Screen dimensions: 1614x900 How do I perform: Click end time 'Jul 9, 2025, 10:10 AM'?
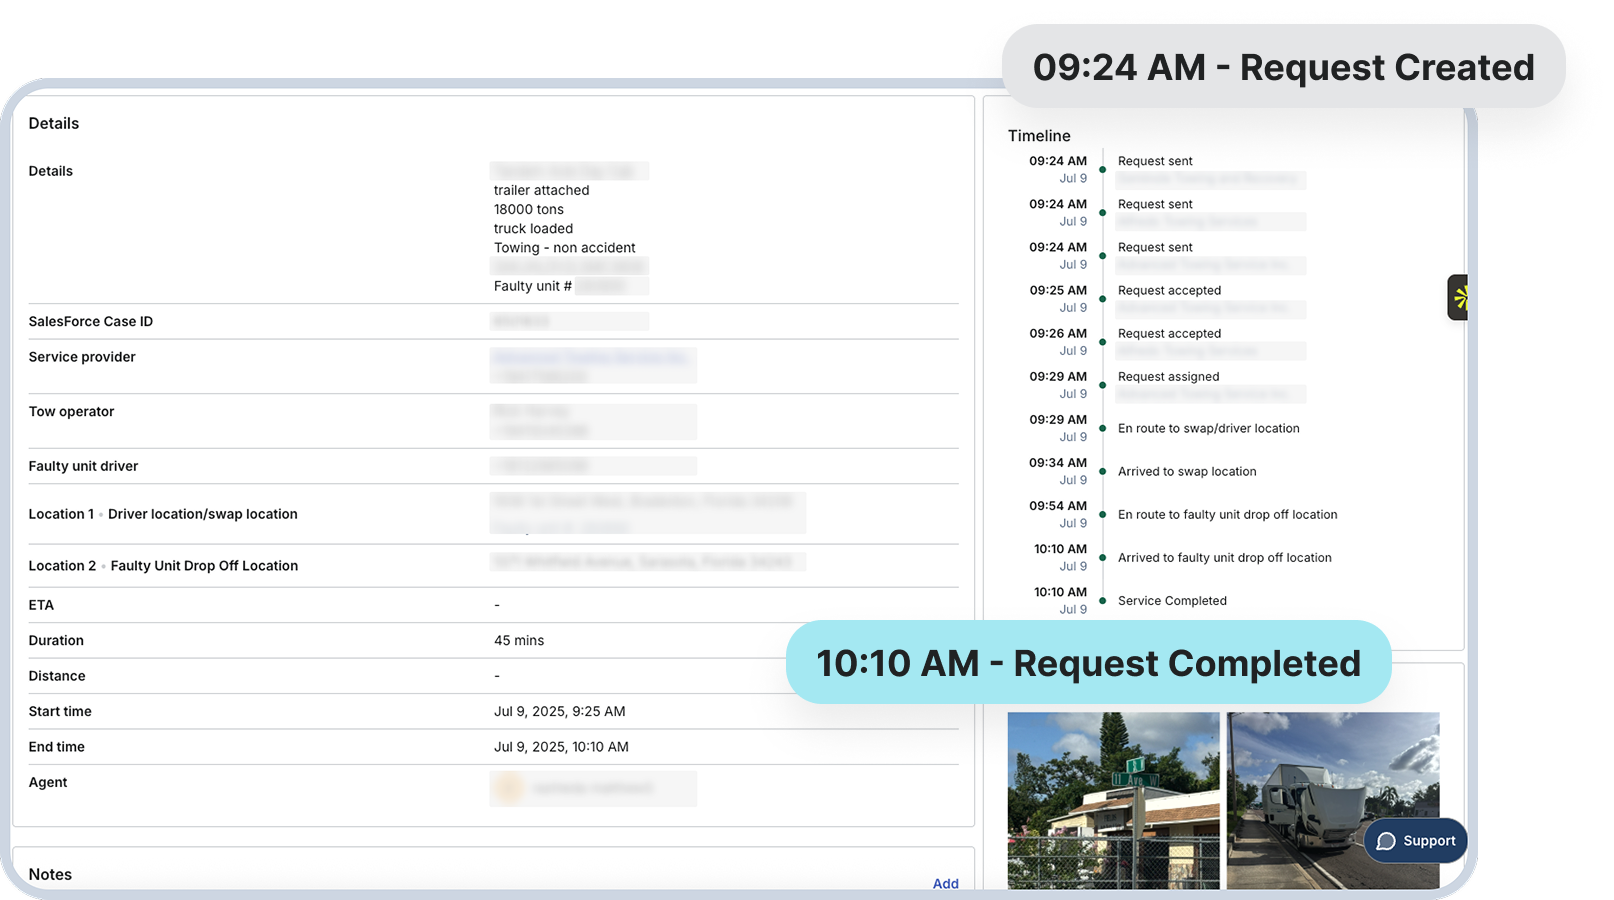(561, 747)
